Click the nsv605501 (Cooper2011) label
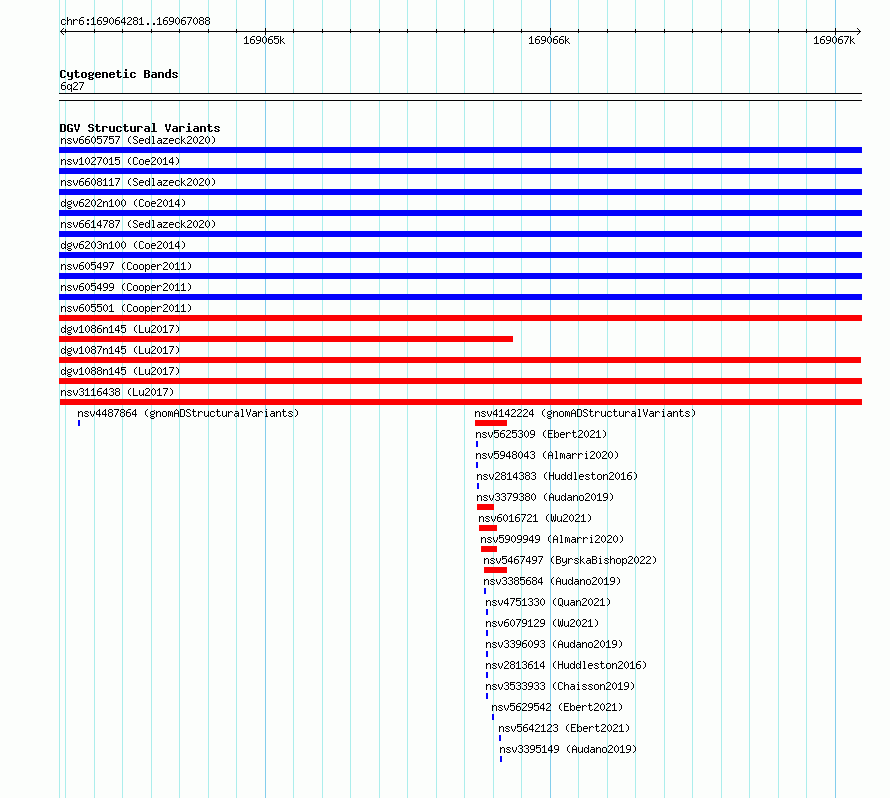 126,308
